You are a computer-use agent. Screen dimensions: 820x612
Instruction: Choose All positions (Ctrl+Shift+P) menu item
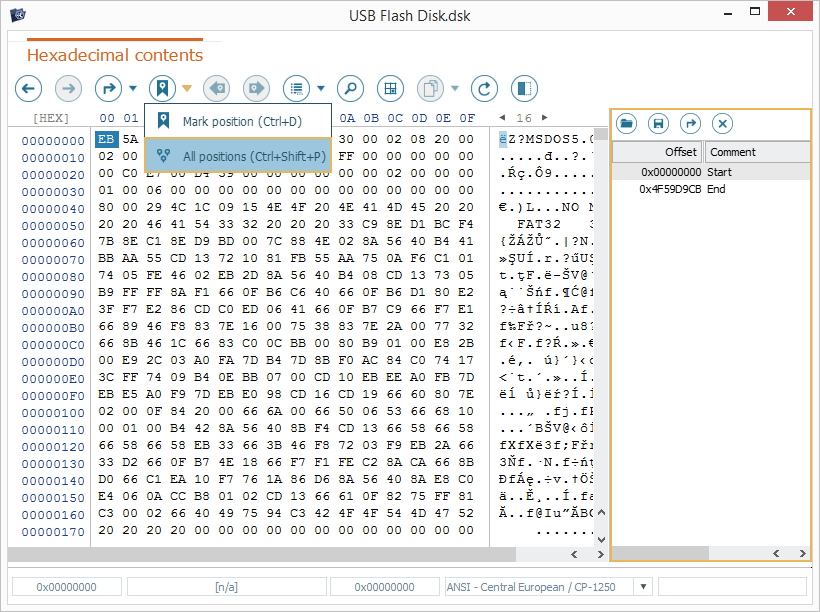pyautogui.click(x=238, y=156)
